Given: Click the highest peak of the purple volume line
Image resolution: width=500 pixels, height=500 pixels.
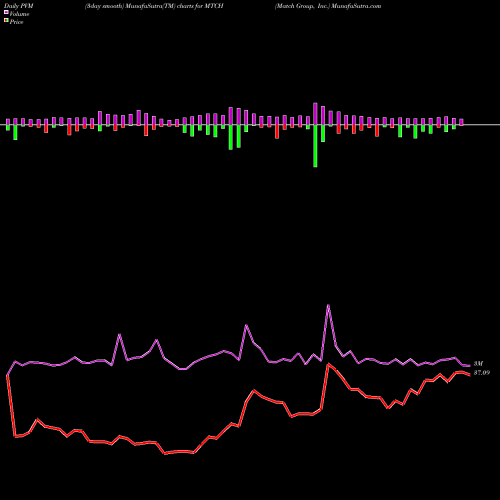Looking at the screenshot, I should pyautogui.click(x=328, y=305).
